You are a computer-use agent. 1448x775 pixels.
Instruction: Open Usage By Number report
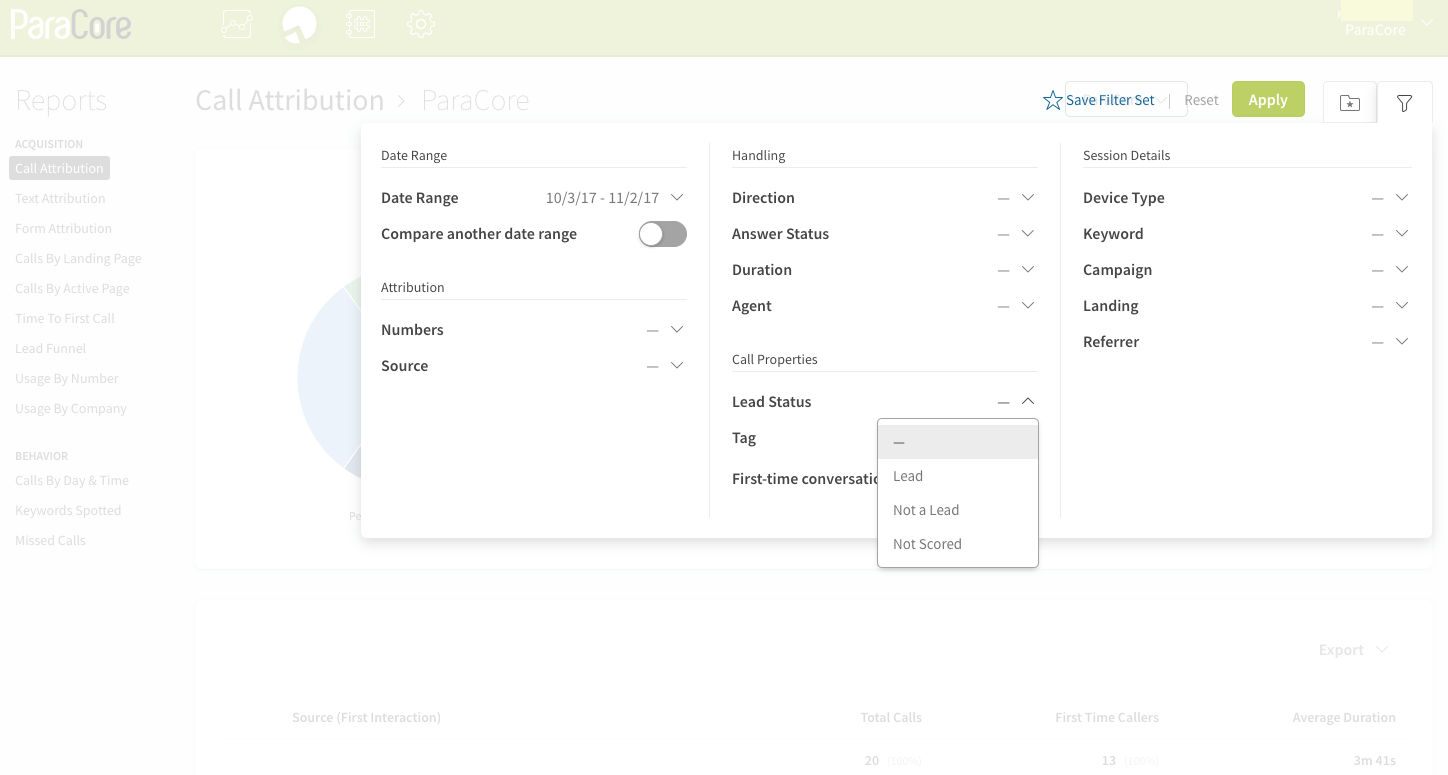click(67, 378)
